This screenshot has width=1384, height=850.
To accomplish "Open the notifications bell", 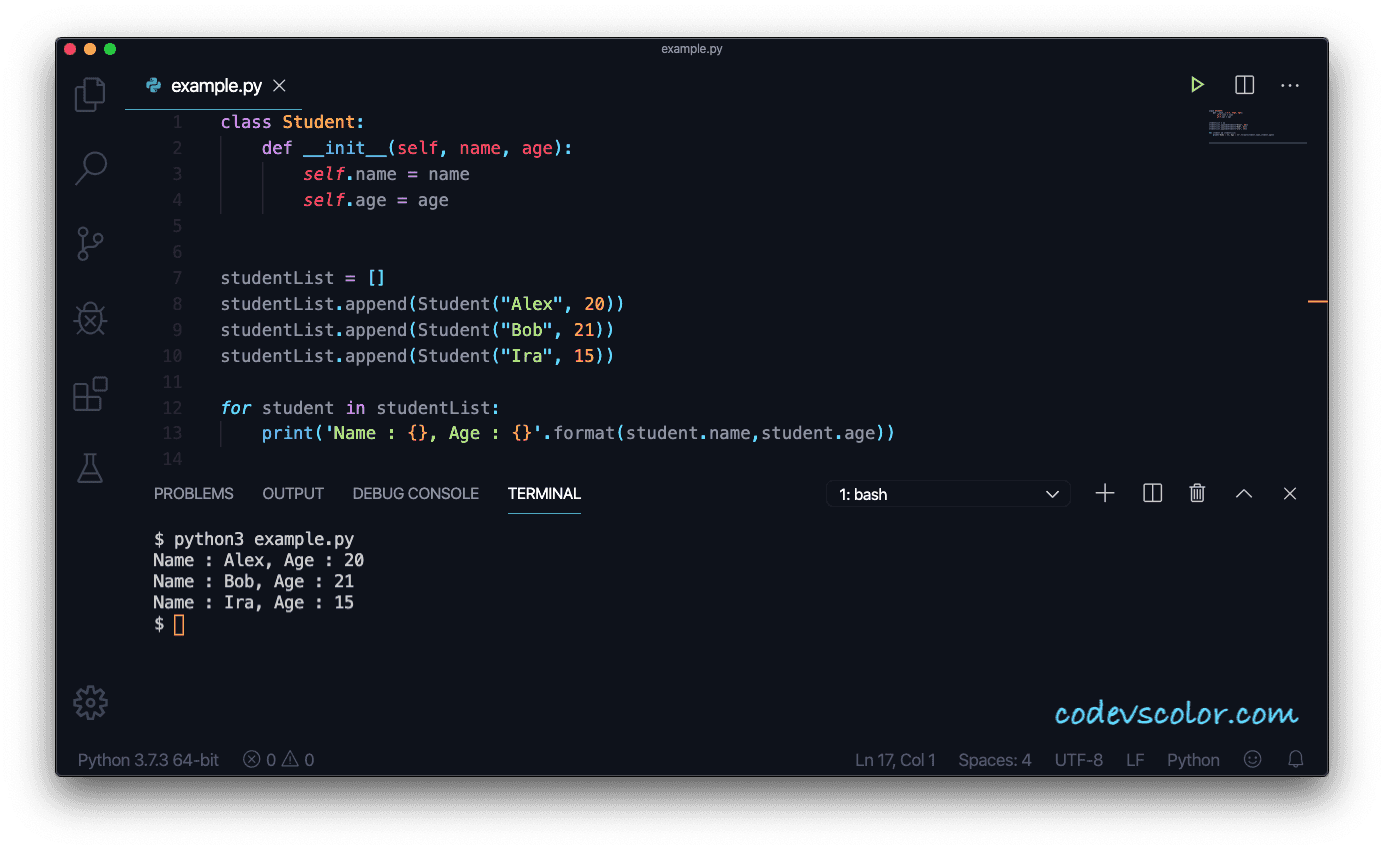I will (x=1296, y=759).
